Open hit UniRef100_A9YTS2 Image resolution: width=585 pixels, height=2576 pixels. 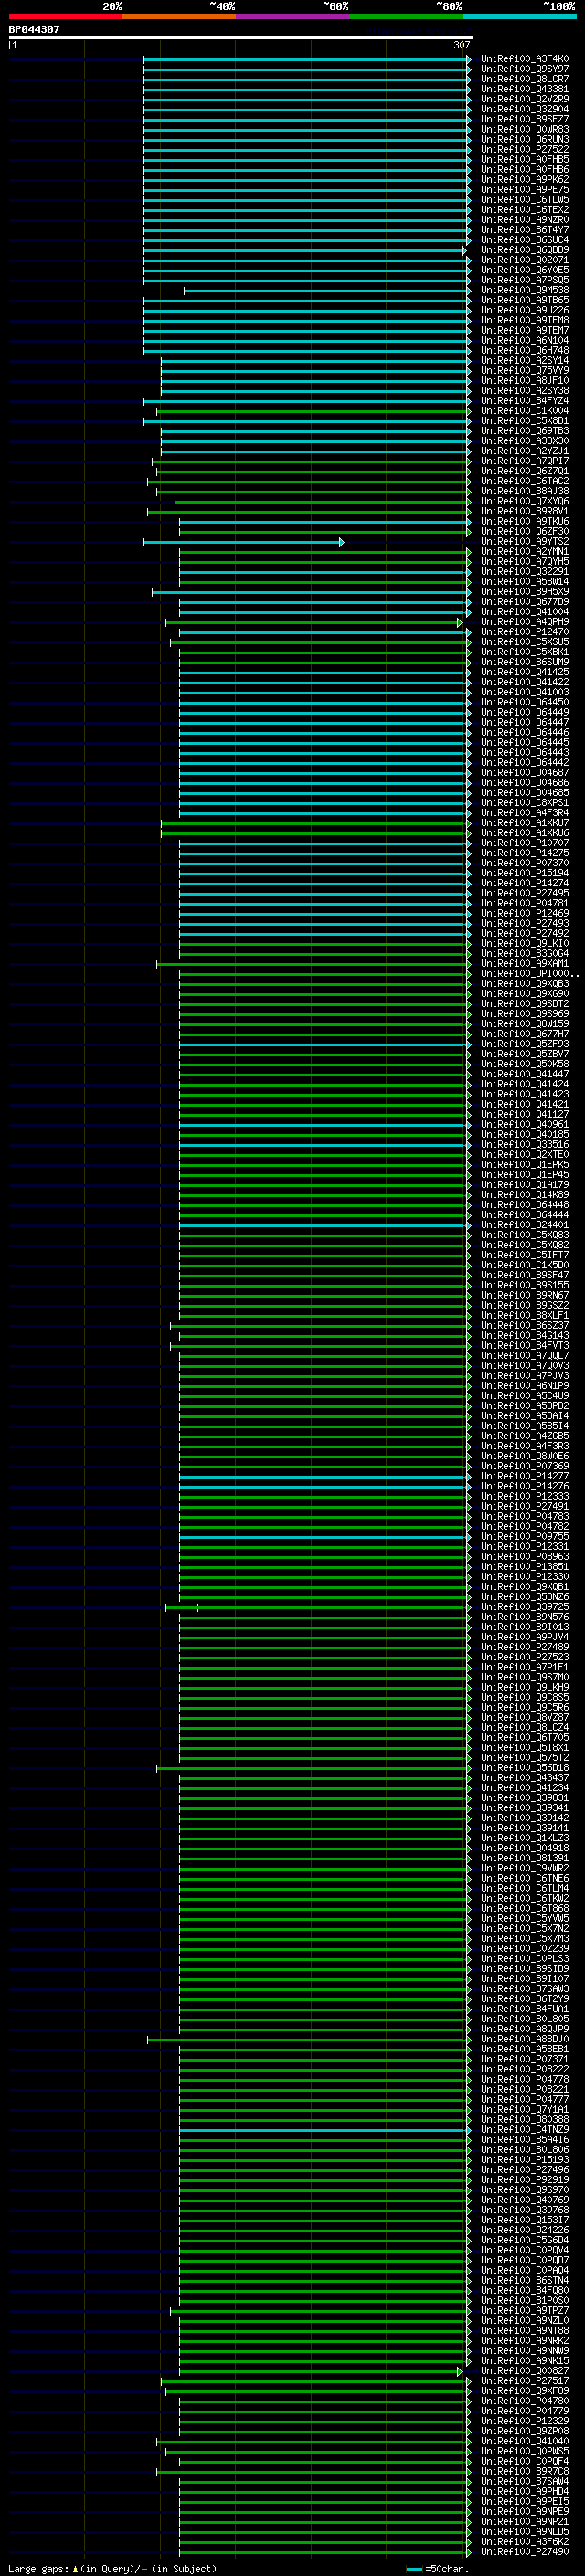point(524,541)
